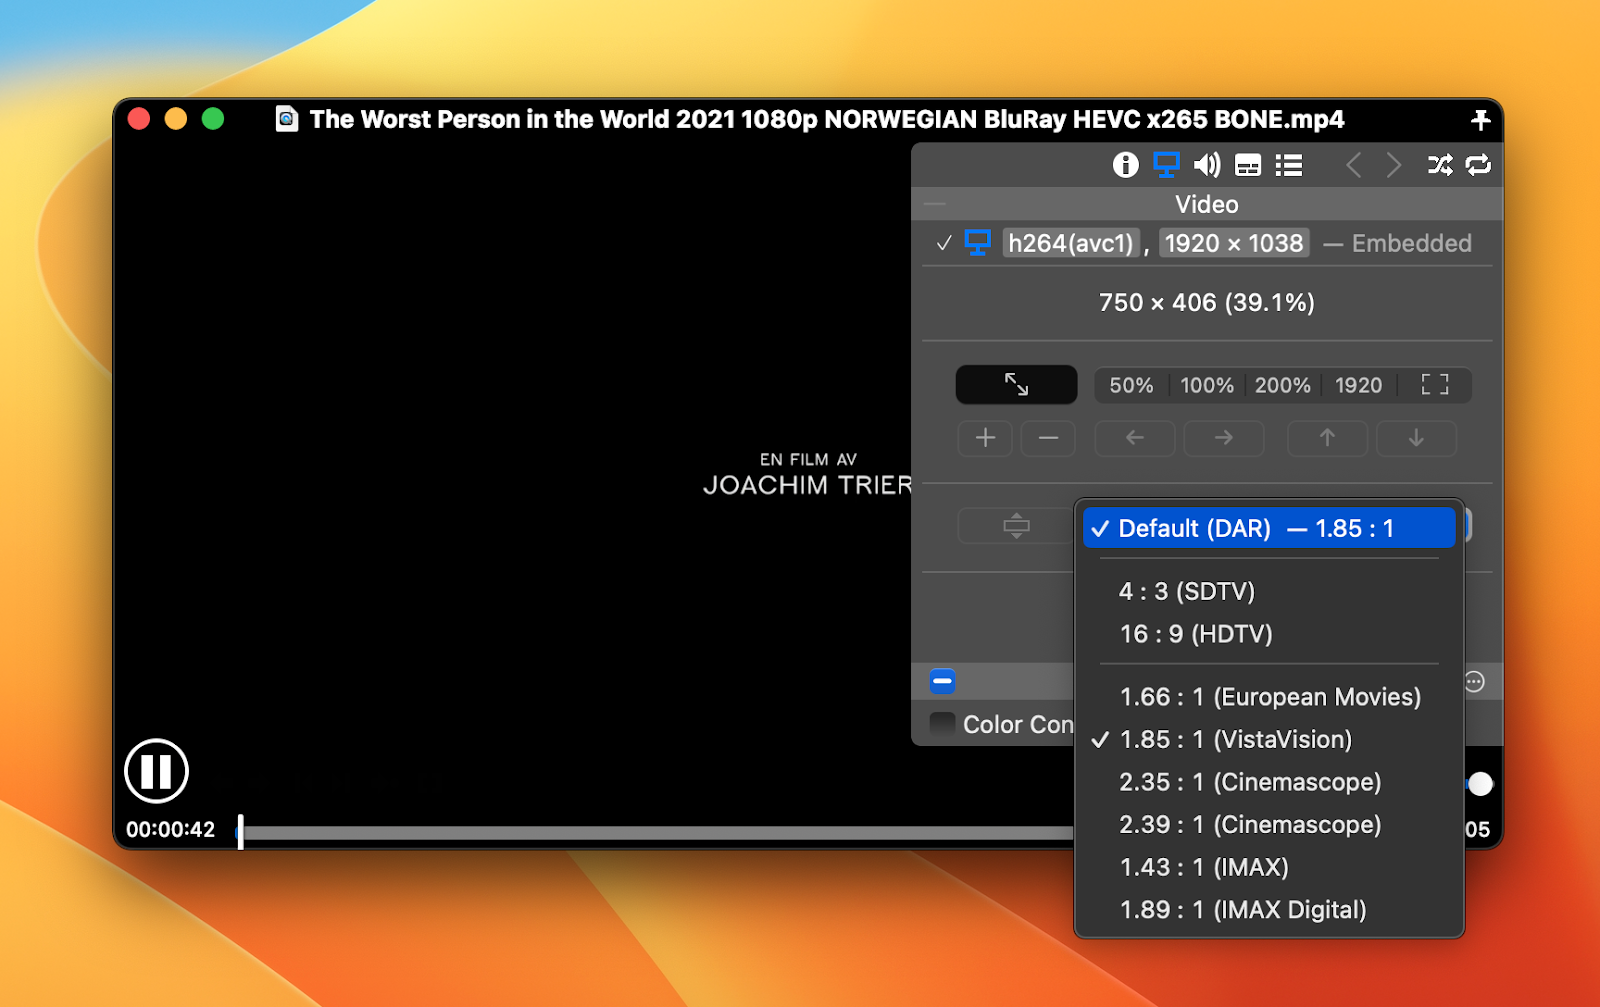This screenshot has height=1007, width=1600.
Task: Go to next item chevron
Action: 1394,165
